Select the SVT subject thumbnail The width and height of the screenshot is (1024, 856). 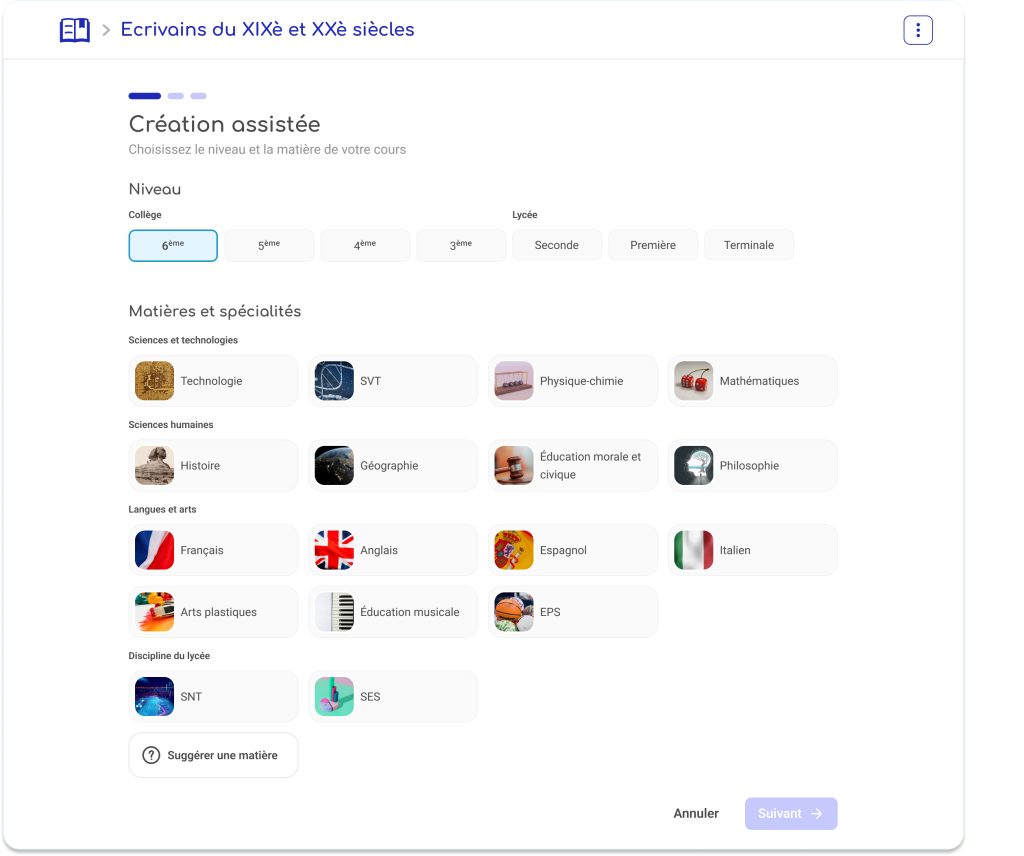(x=334, y=381)
